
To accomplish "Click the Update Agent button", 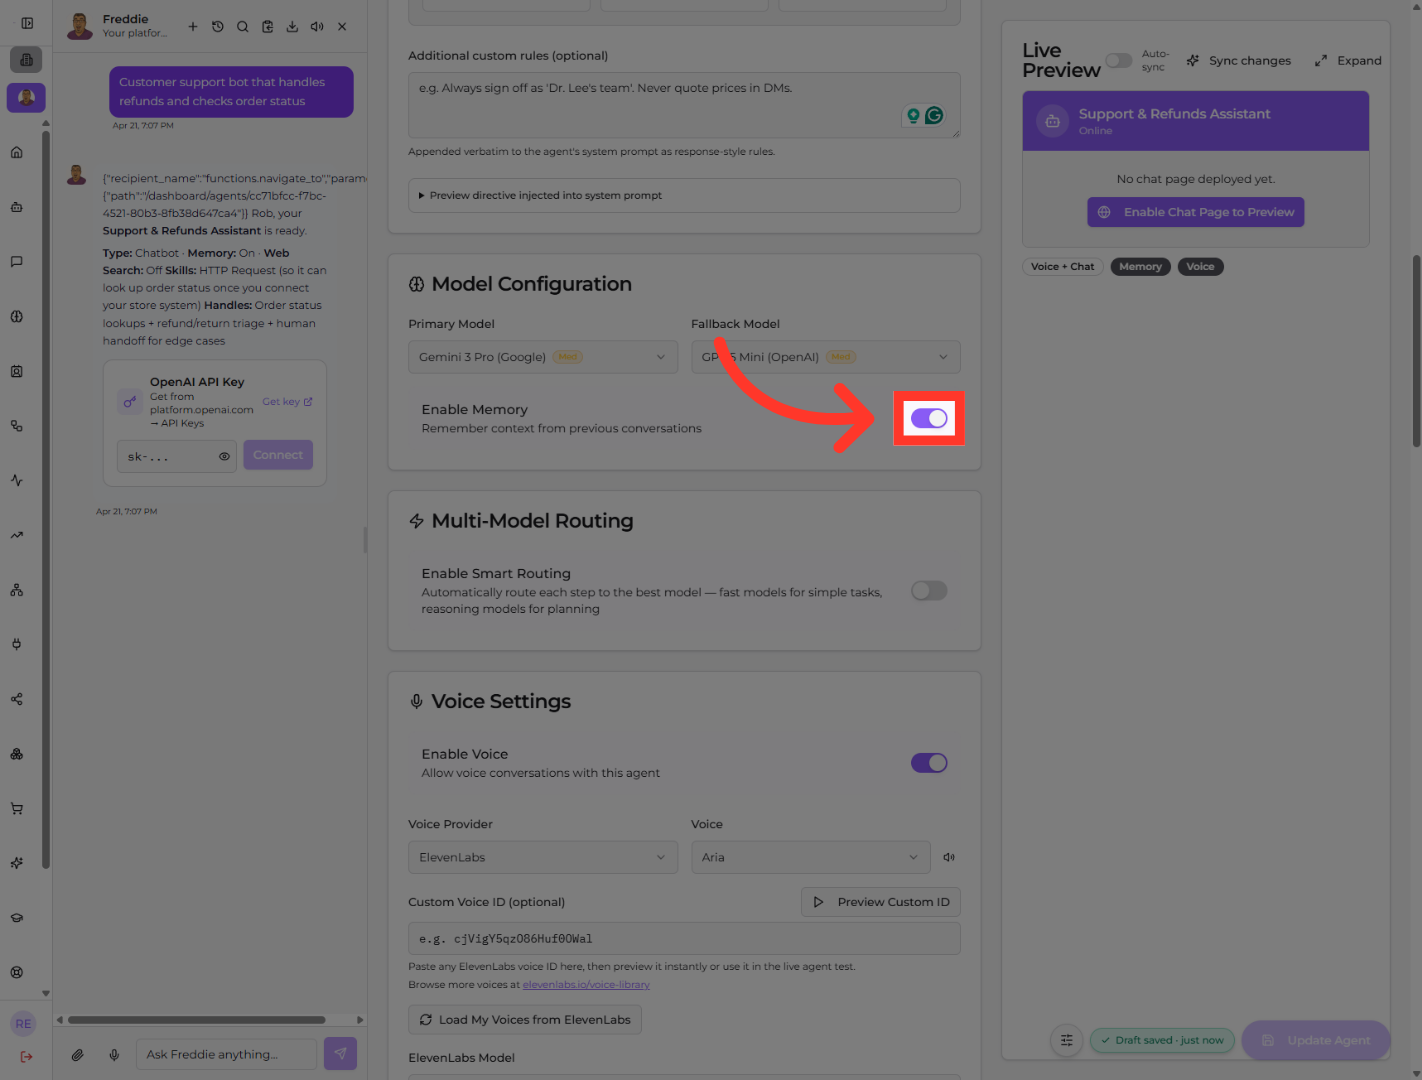I will pos(1316,1040).
